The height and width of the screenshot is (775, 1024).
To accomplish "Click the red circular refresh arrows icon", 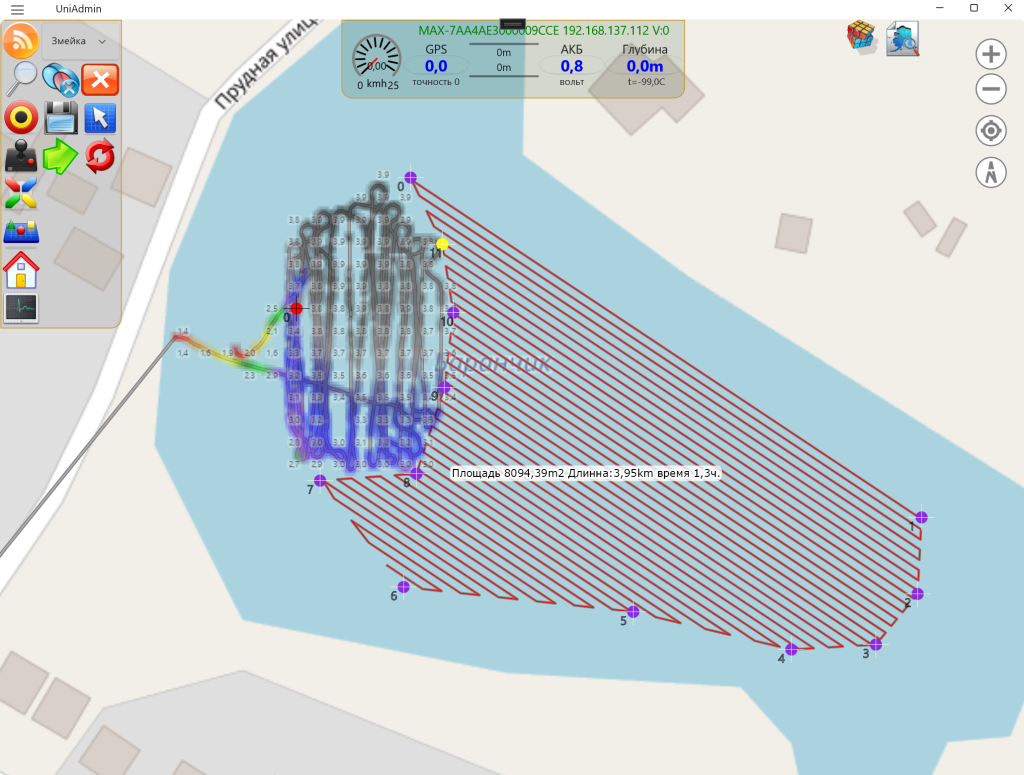I will click(x=100, y=156).
